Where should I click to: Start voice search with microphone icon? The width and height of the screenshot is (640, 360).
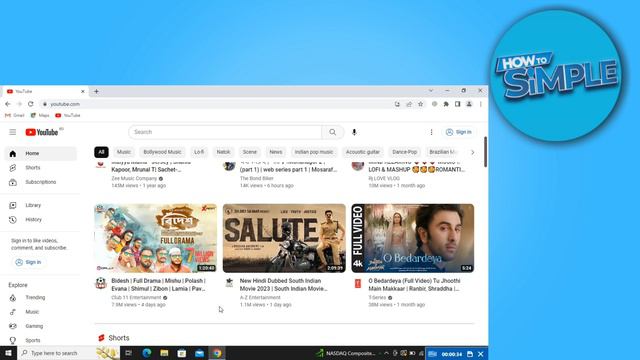354,132
